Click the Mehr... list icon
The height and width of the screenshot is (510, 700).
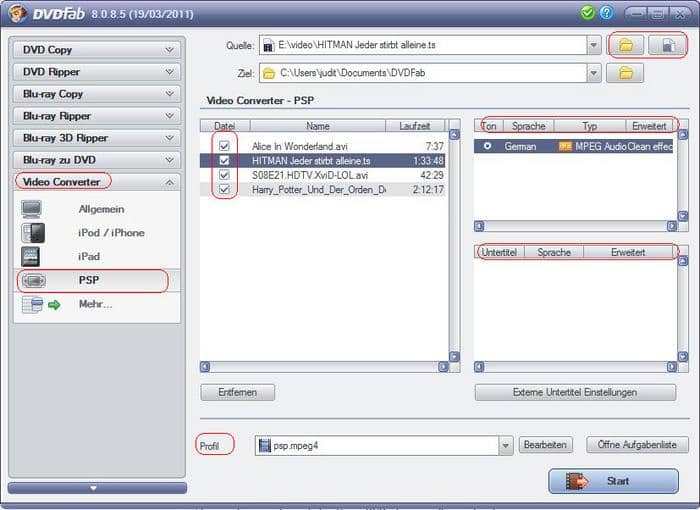click(x=32, y=305)
